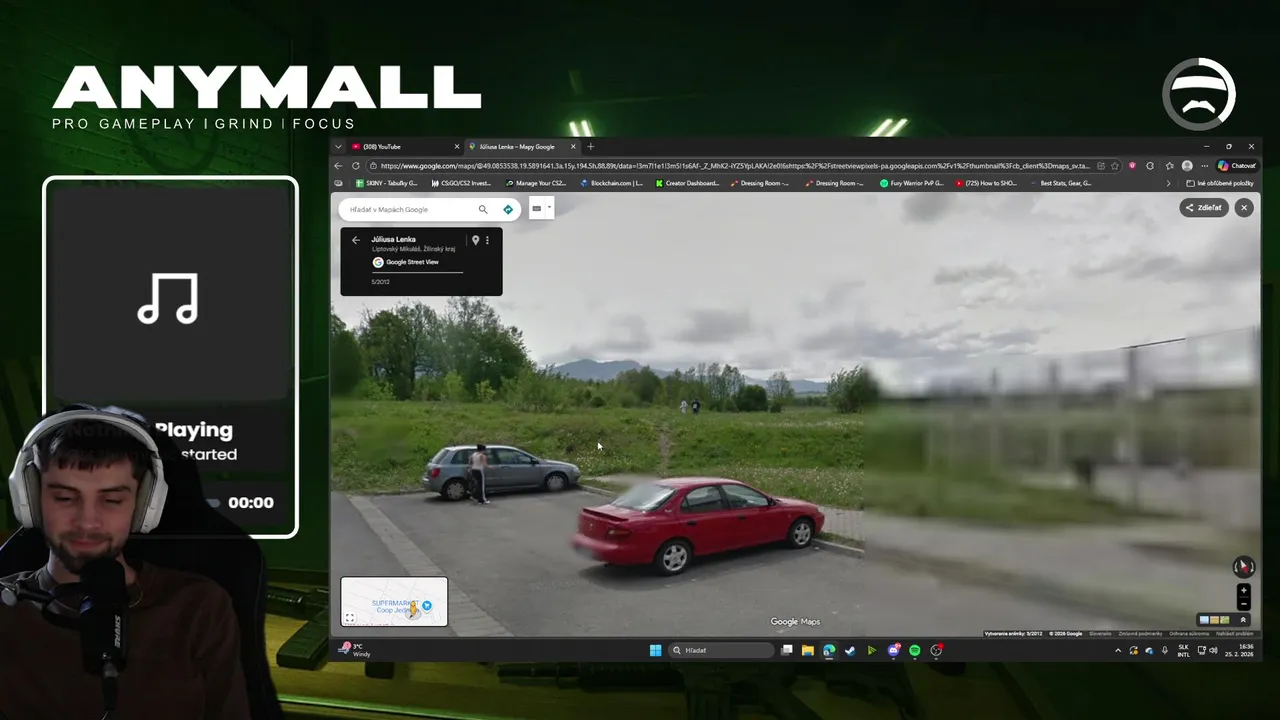This screenshot has width=1280, height=720.
Task: Switch SLK INTL keyboard language indicator
Action: tap(1184, 650)
